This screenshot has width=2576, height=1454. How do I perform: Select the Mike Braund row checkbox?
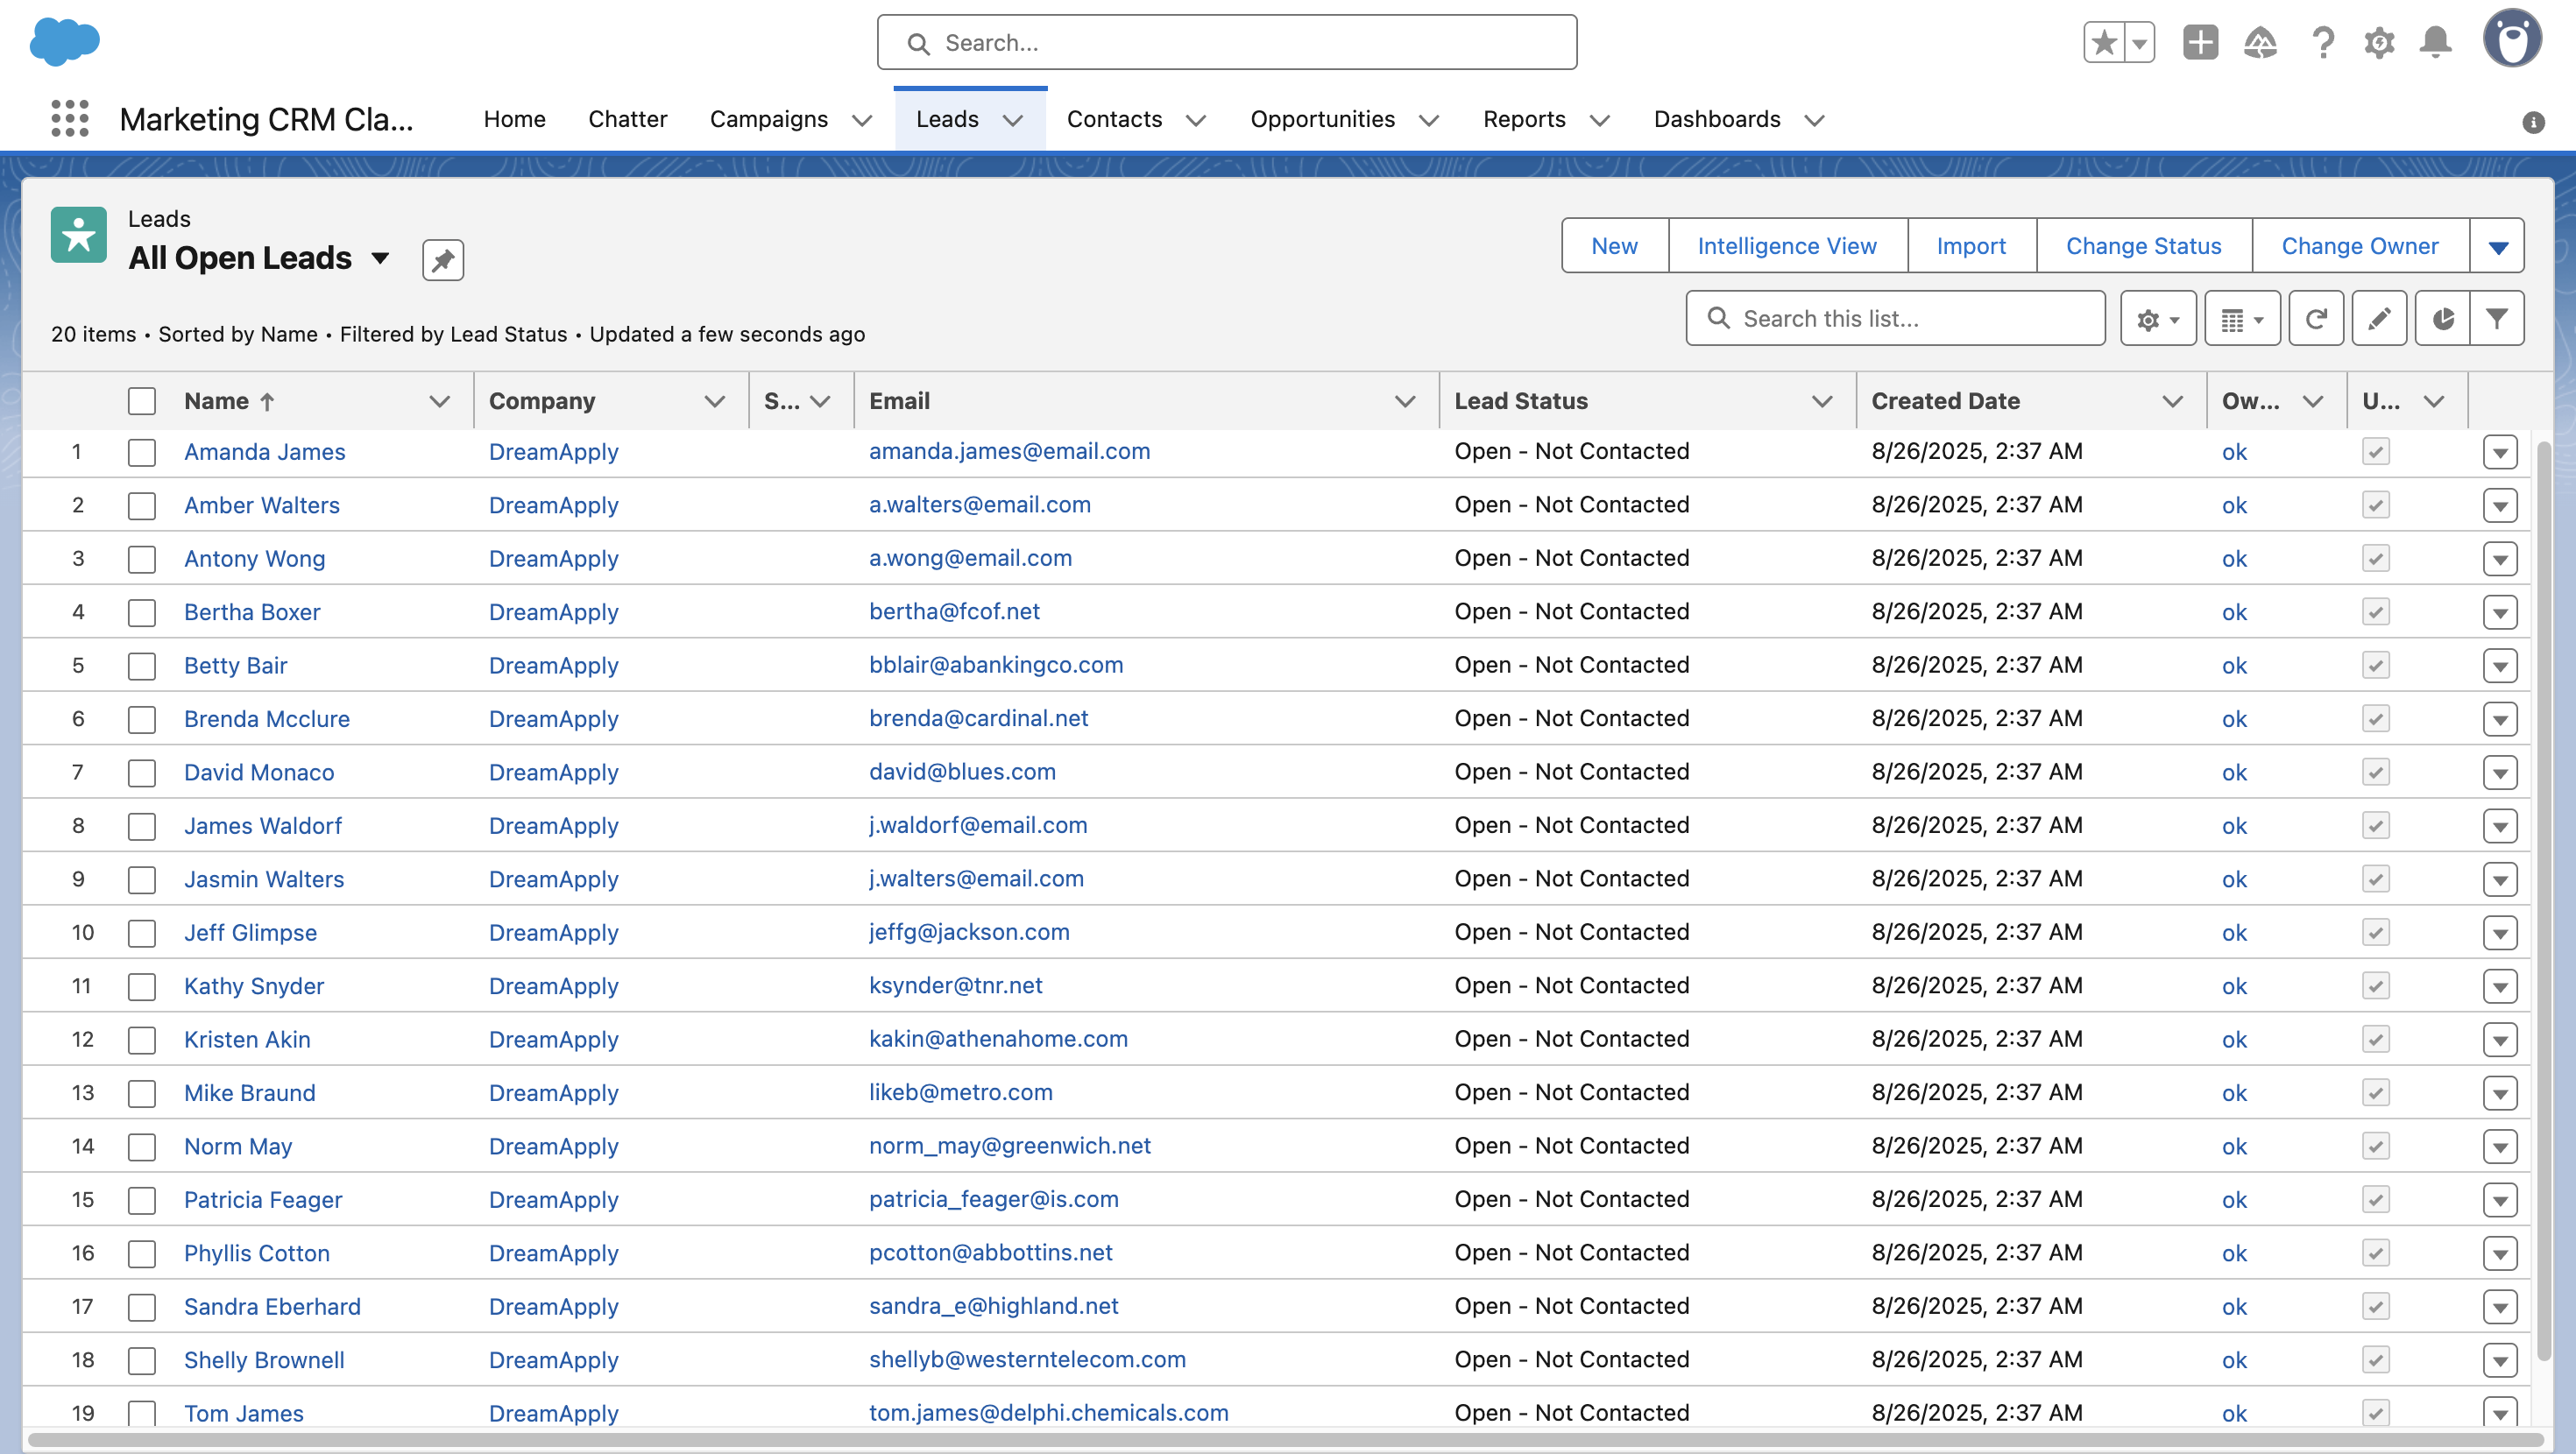pyautogui.click(x=142, y=1093)
